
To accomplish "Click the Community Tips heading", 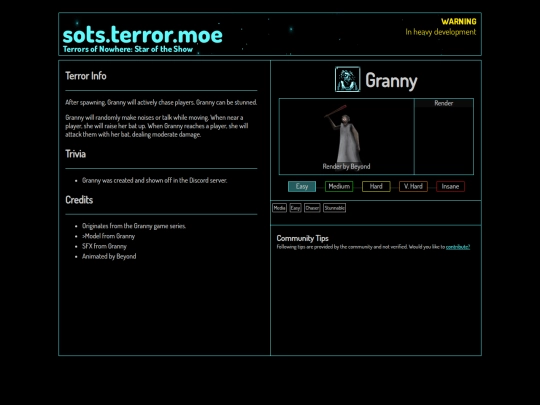I will [x=302, y=238].
